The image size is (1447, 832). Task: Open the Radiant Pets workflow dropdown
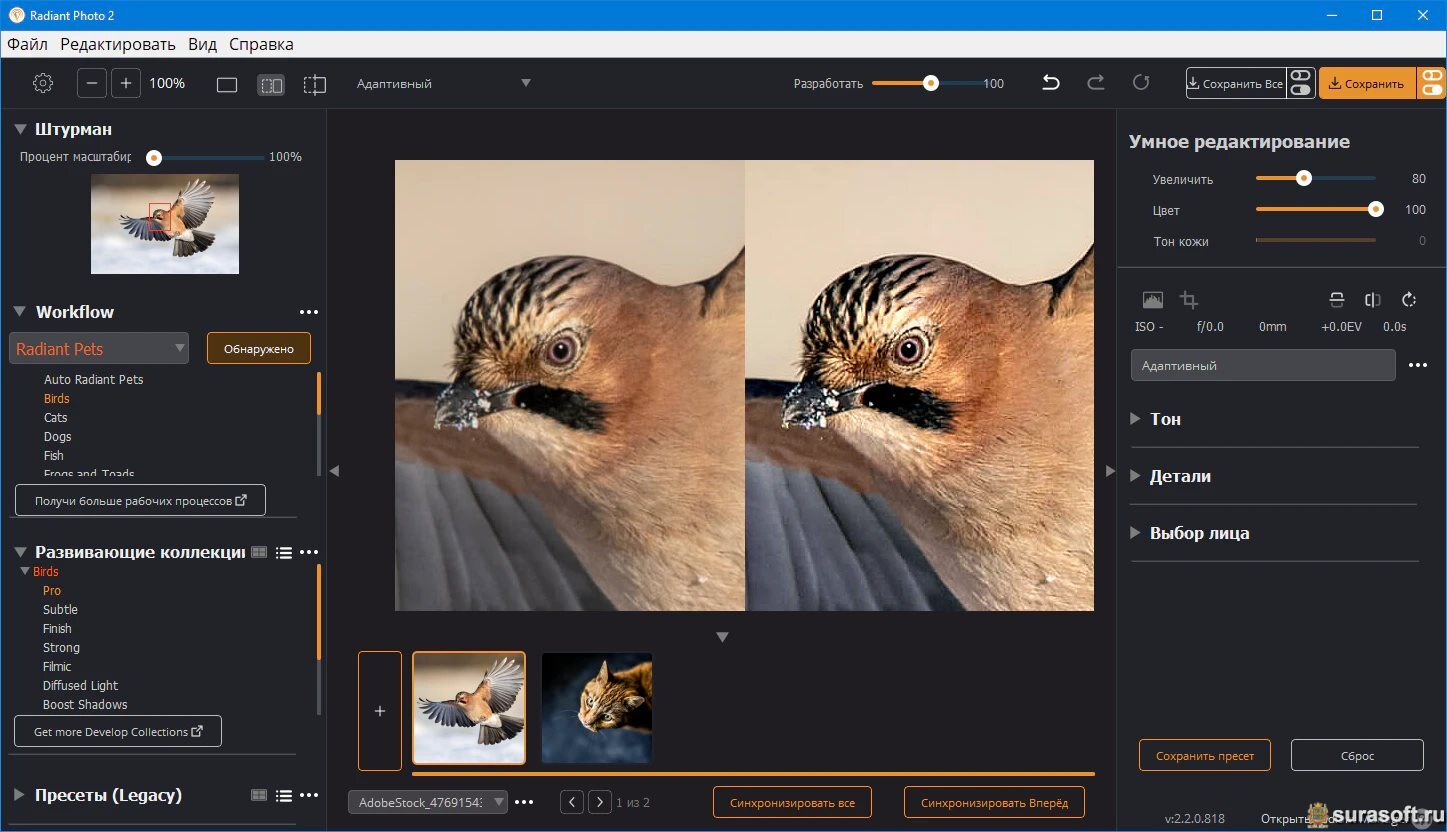[x=99, y=348]
